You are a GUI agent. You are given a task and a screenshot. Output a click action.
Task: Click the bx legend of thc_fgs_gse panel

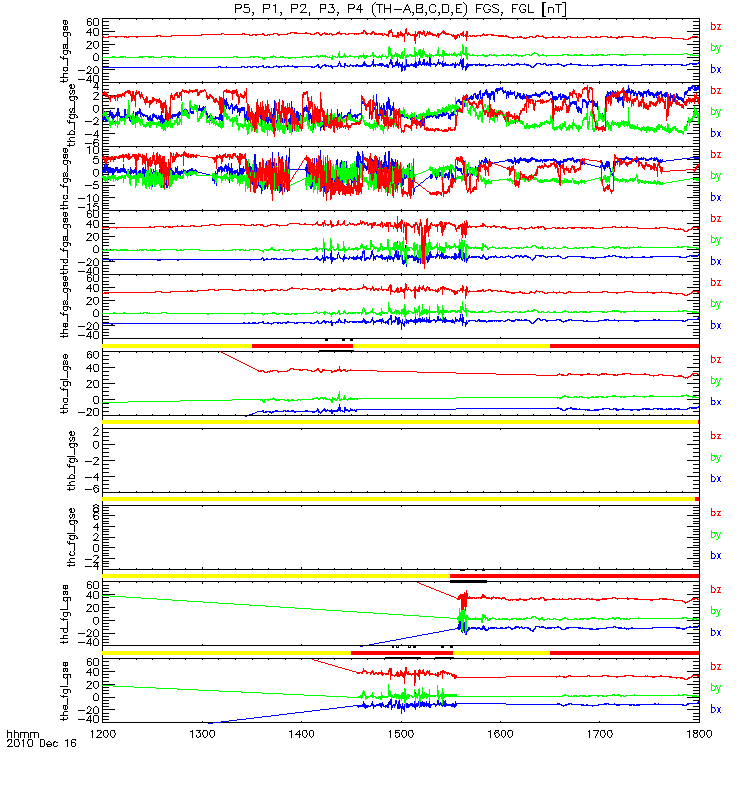[x=716, y=197]
